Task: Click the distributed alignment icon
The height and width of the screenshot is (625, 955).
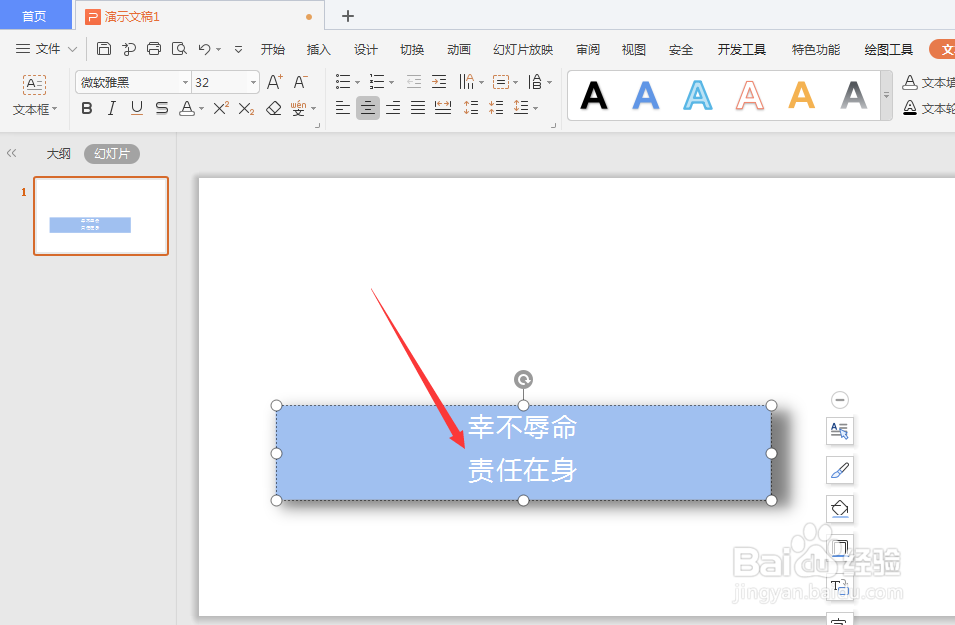Action: click(443, 108)
